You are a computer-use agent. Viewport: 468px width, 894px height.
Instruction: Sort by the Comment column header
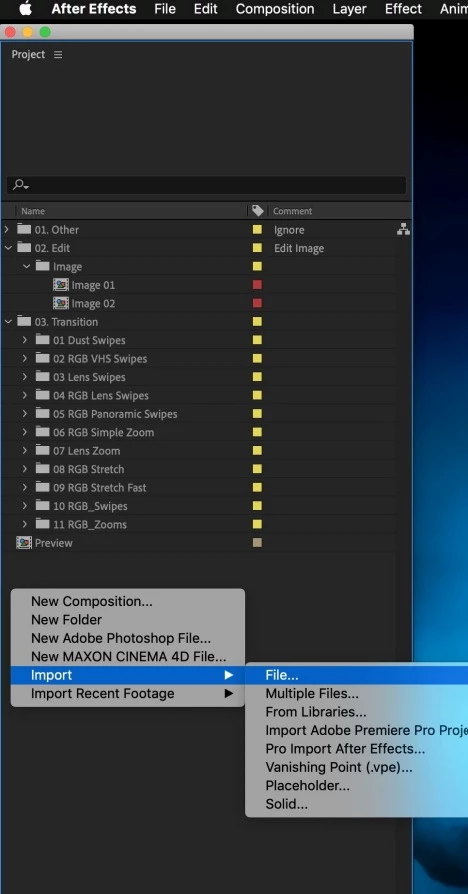(x=292, y=211)
